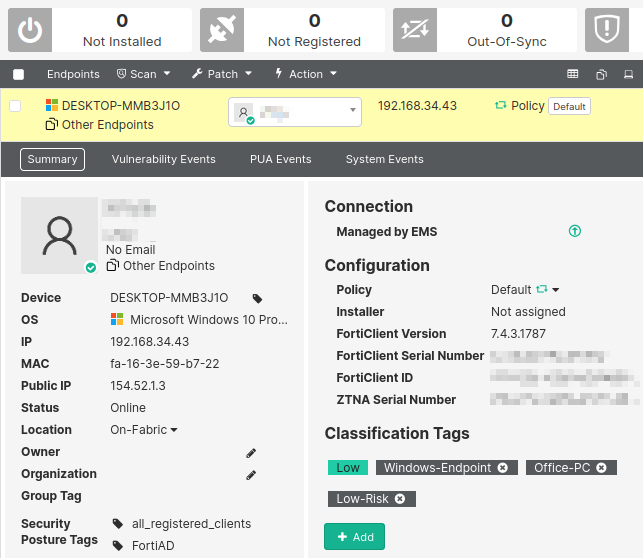Click the Not Installed power icon
This screenshot has height=558, width=643.
30,31
